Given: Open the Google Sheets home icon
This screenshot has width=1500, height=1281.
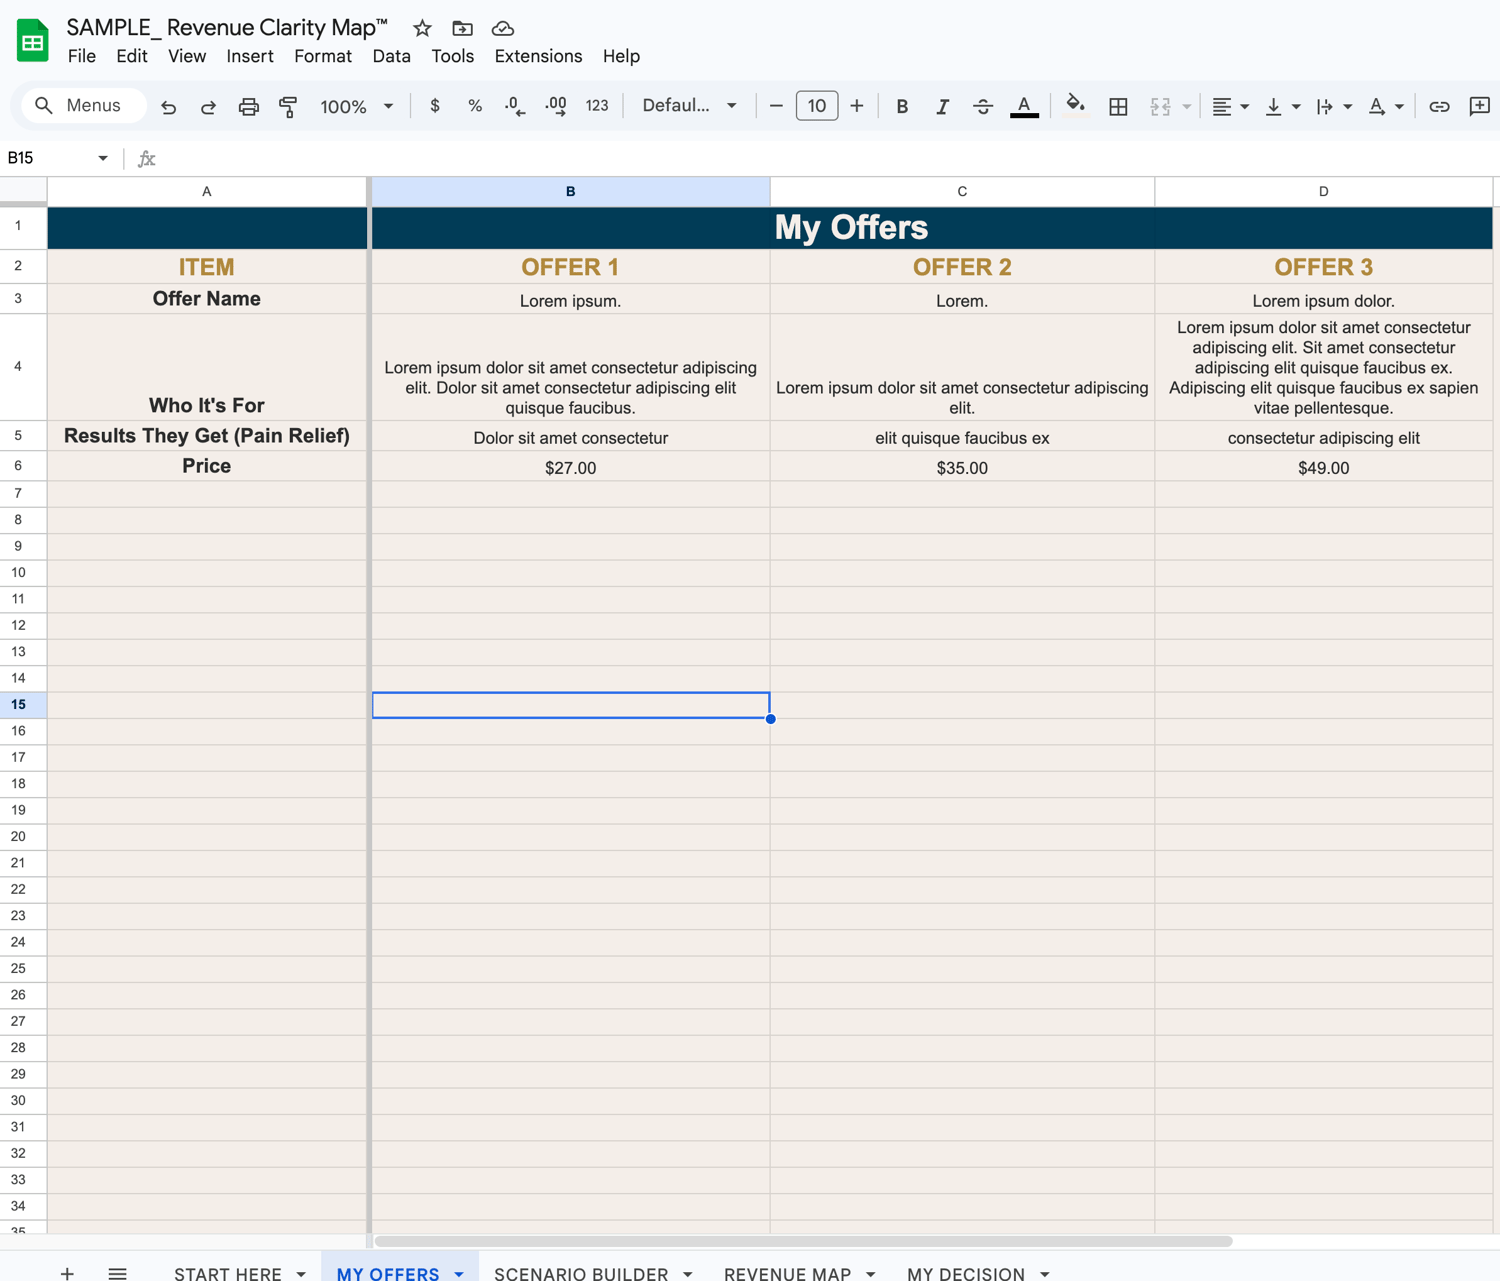Looking at the screenshot, I should 33,41.
